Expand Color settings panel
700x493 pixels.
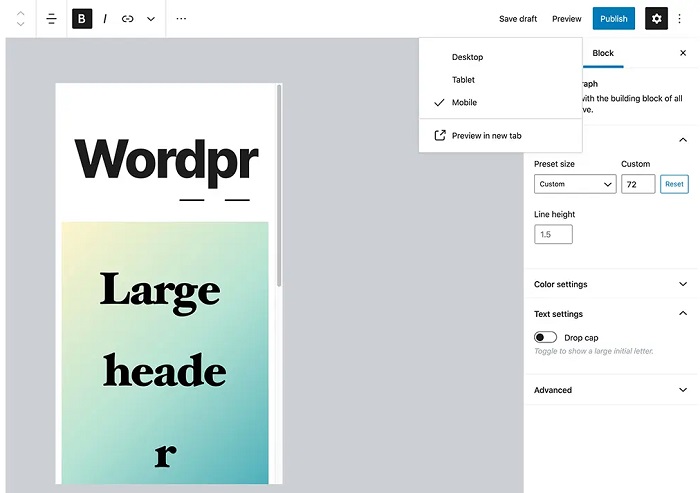tap(611, 284)
